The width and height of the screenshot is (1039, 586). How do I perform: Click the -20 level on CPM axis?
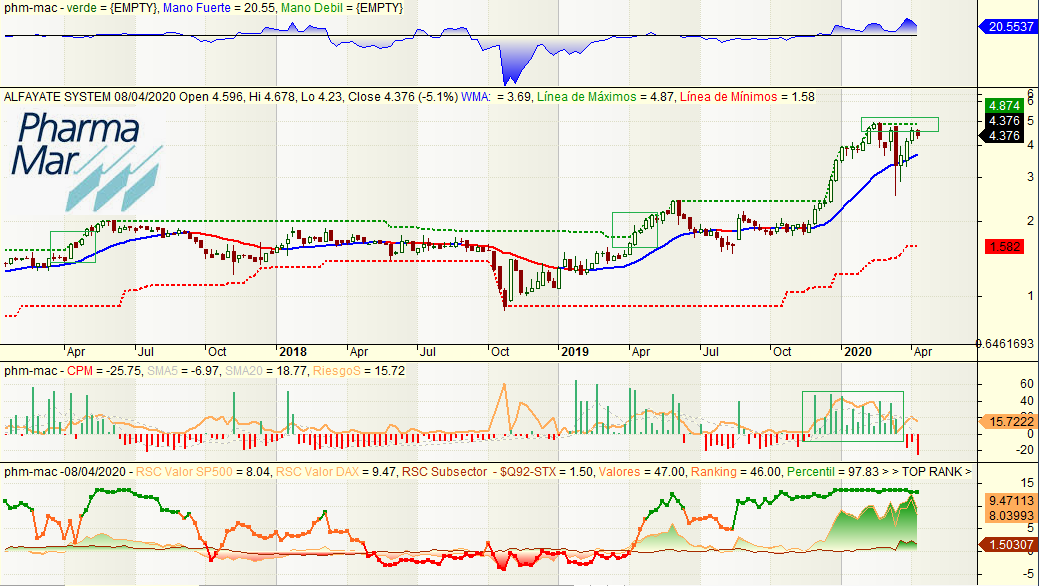coord(1024,449)
